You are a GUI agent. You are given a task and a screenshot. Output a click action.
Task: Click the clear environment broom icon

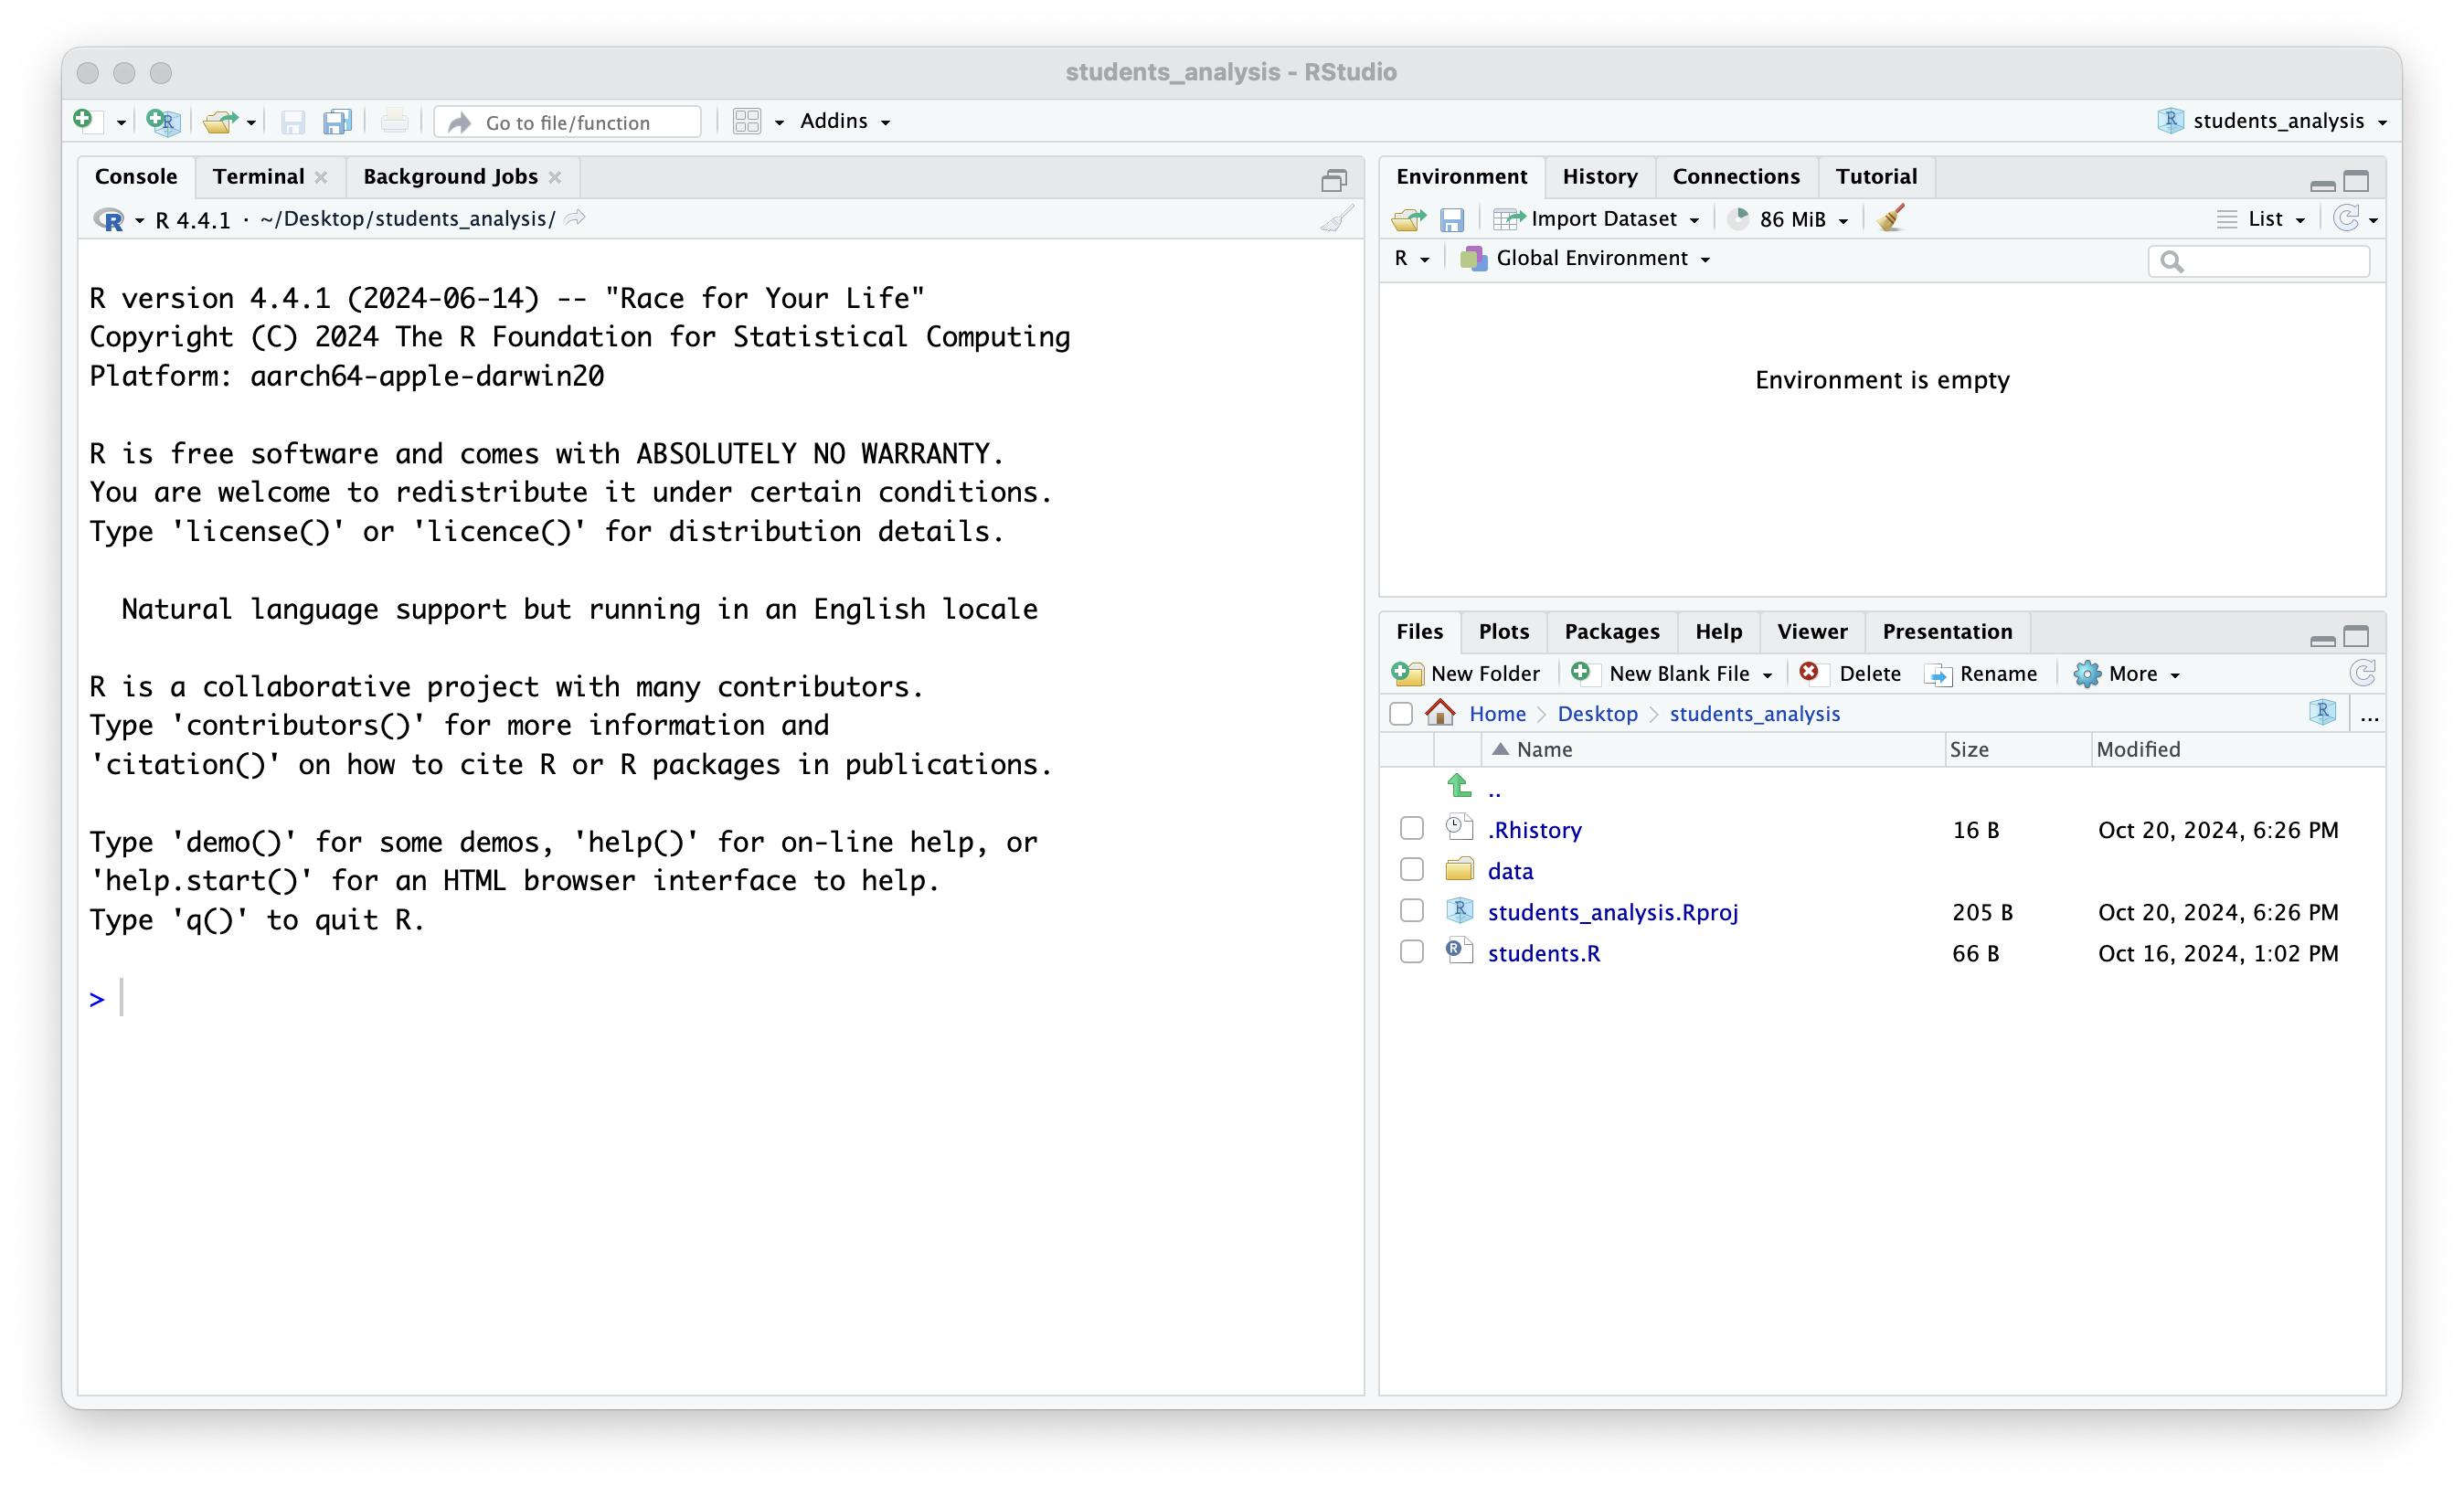point(1891,218)
